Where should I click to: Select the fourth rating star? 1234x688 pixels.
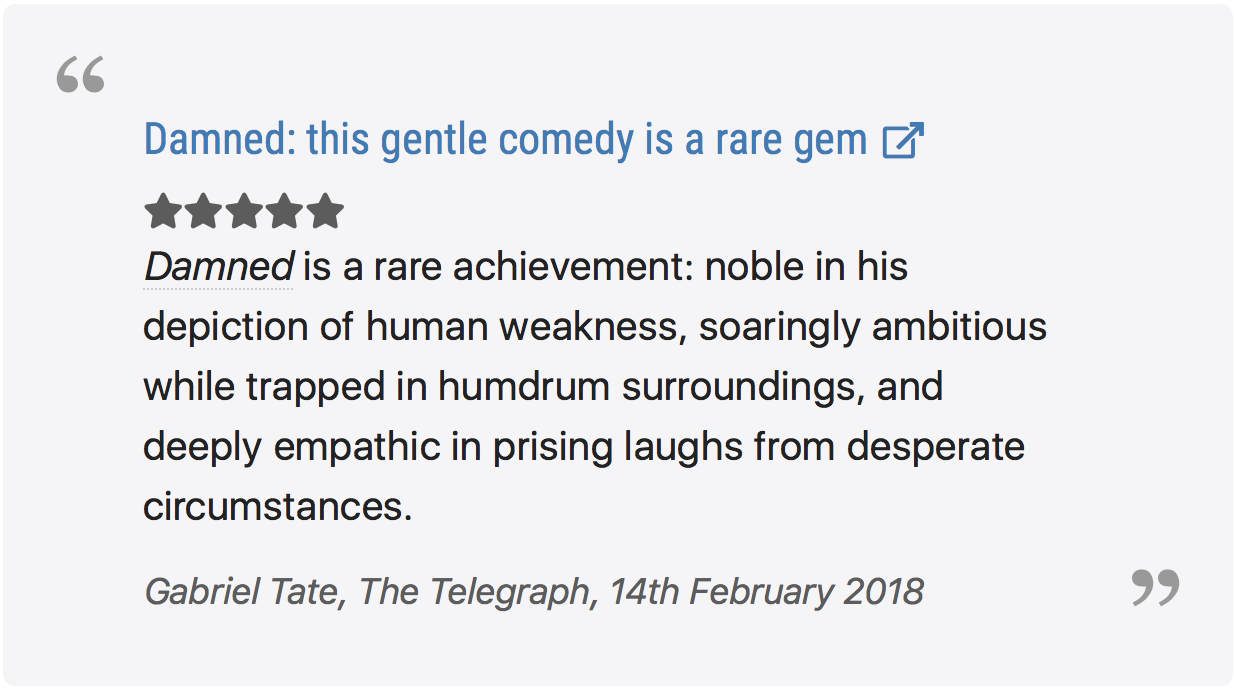[x=284, y=212]
